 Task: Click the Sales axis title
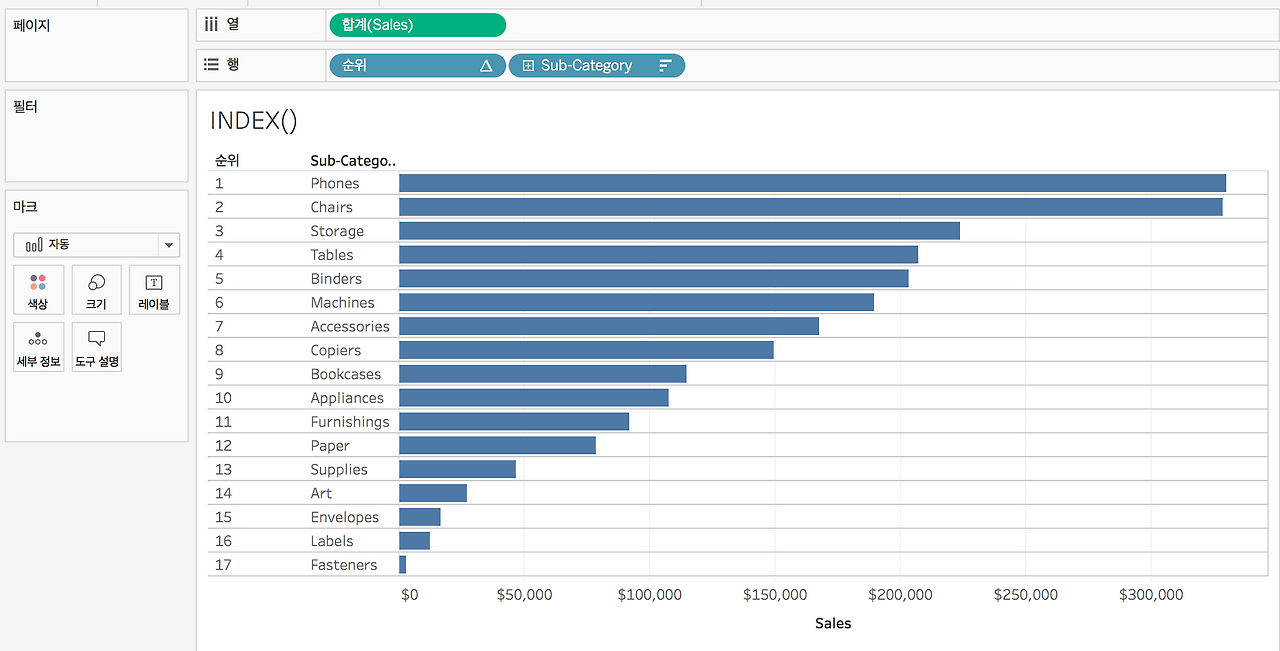(833, 623)
